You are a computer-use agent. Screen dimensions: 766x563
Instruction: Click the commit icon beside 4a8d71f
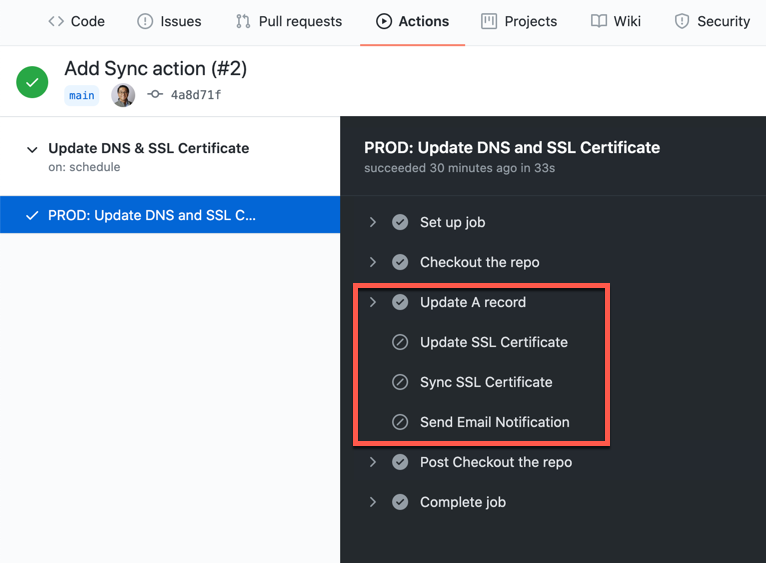tap(155, 94)
